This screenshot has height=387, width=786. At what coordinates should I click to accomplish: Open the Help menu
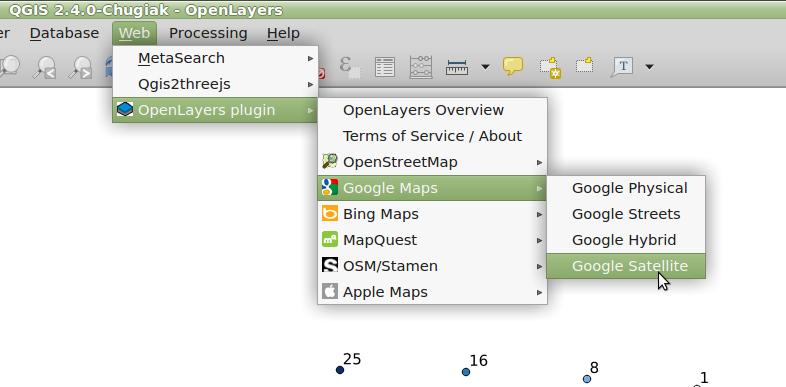coord(283,33)
